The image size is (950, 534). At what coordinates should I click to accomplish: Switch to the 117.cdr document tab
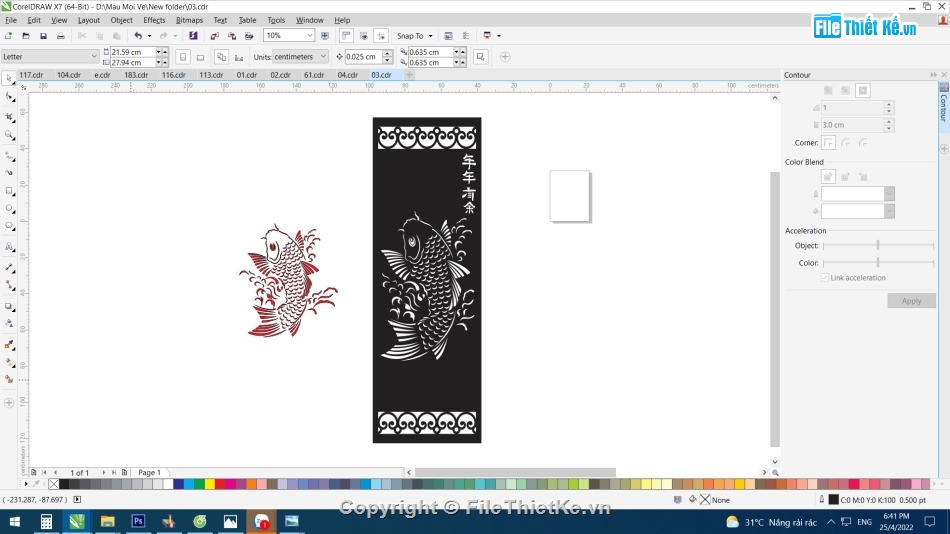(x=32, y=75)
